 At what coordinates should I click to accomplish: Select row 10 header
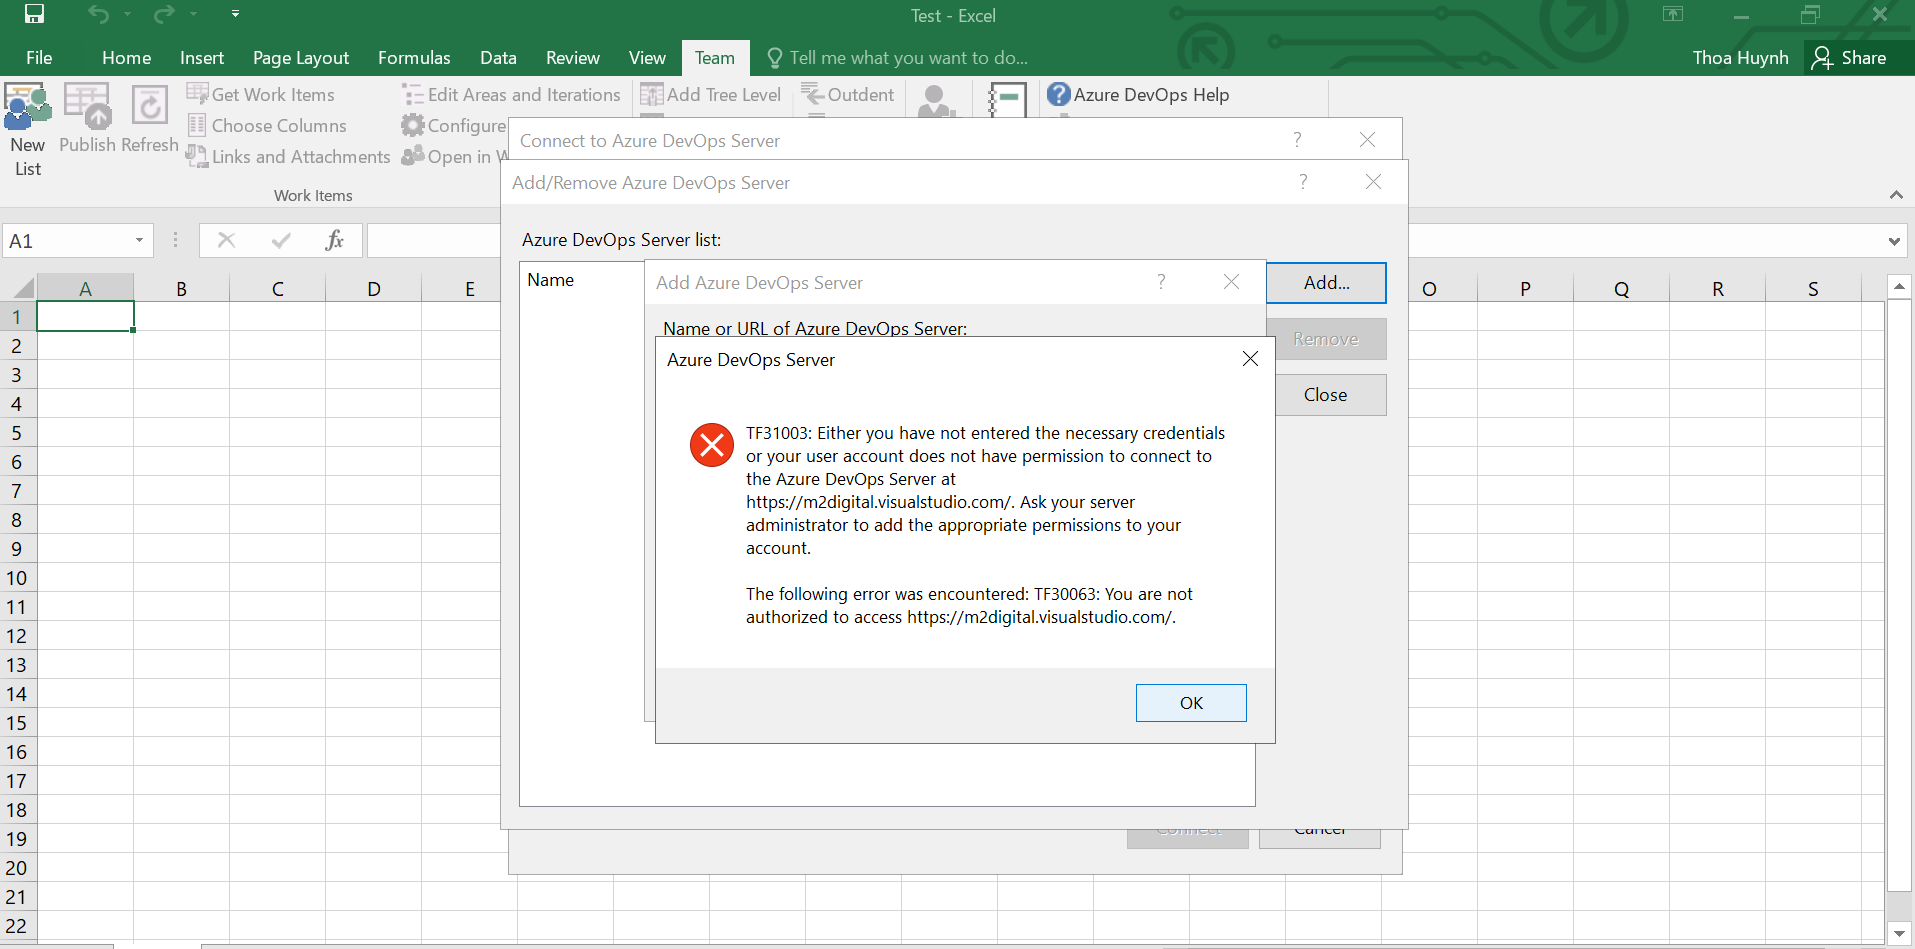(x=17, y=577)
